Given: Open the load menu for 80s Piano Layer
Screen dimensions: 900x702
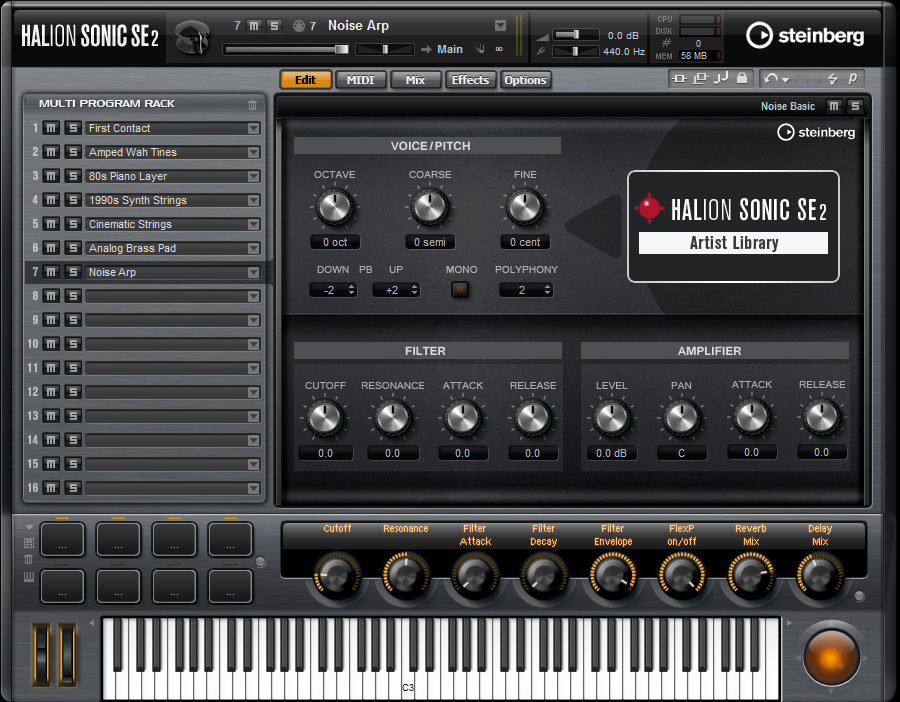Looking at the screenshot, I should point(254,177).
